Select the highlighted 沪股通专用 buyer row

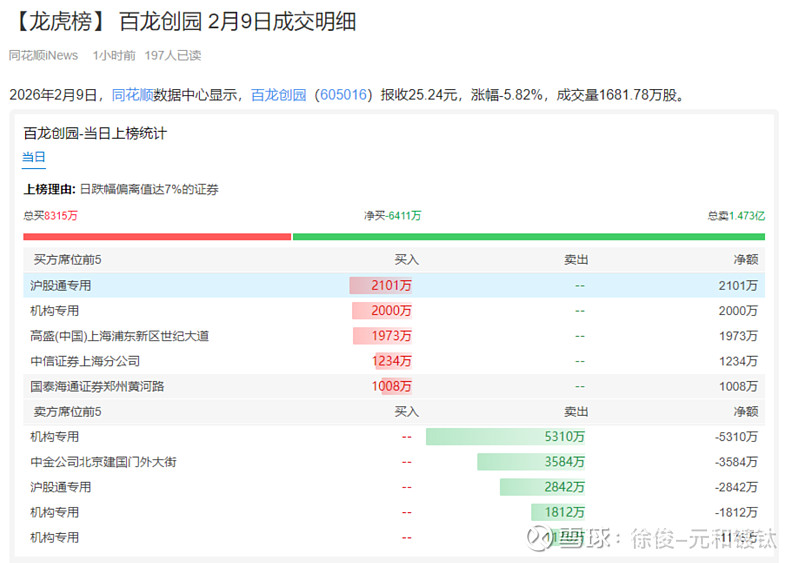tap(394, 285)
